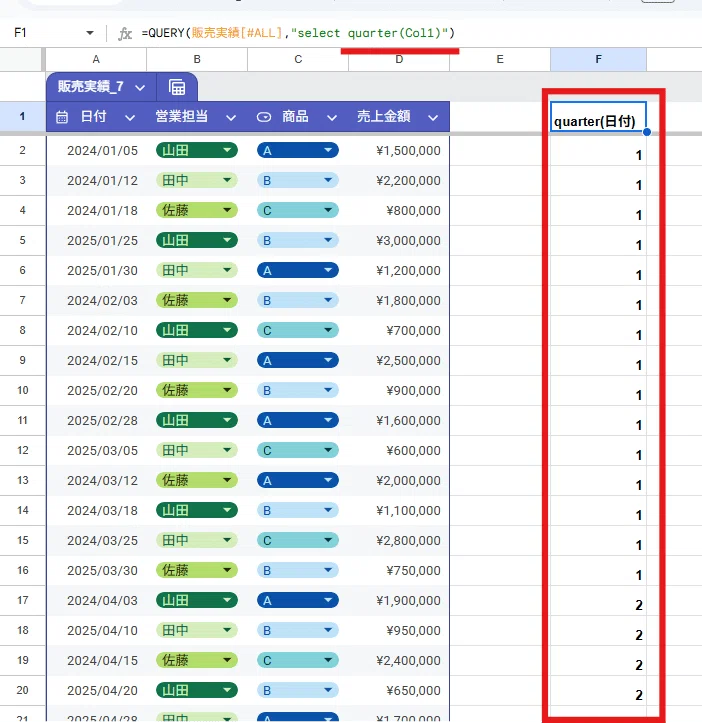702x723 pixels.
Task: Open 山田 chip in row 11
Action: [x=196, y=420]
